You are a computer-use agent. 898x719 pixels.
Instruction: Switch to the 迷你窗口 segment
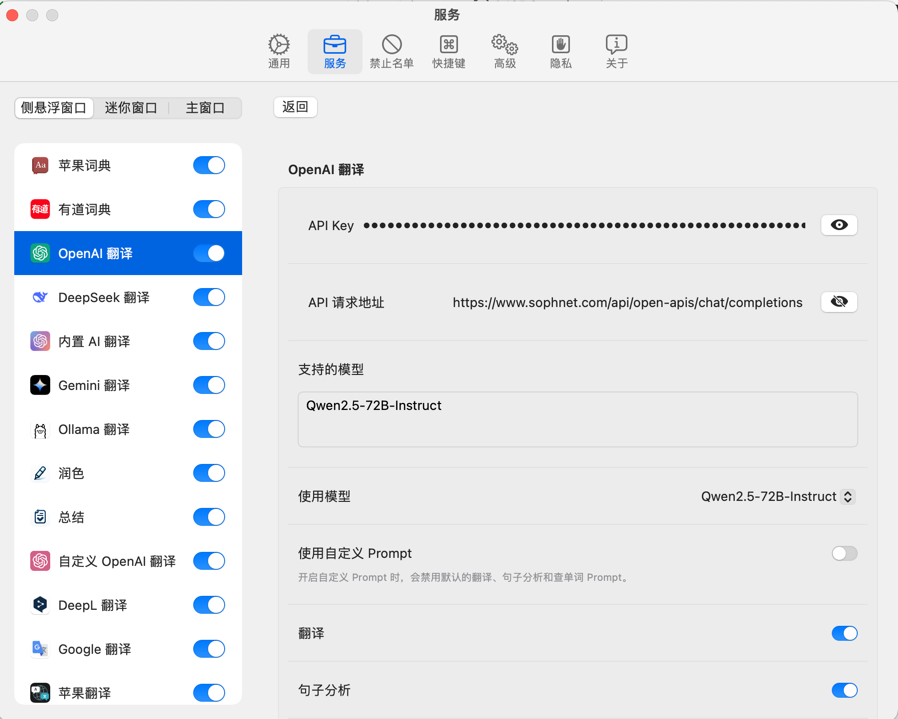click(131, 108)
